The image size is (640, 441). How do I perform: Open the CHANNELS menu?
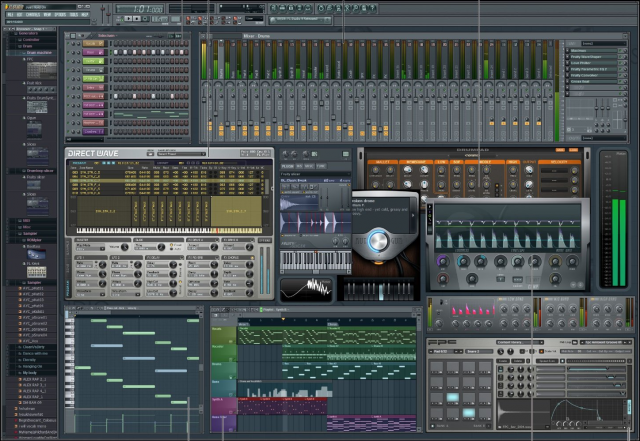pyautogui.click(x=33, y=15)
